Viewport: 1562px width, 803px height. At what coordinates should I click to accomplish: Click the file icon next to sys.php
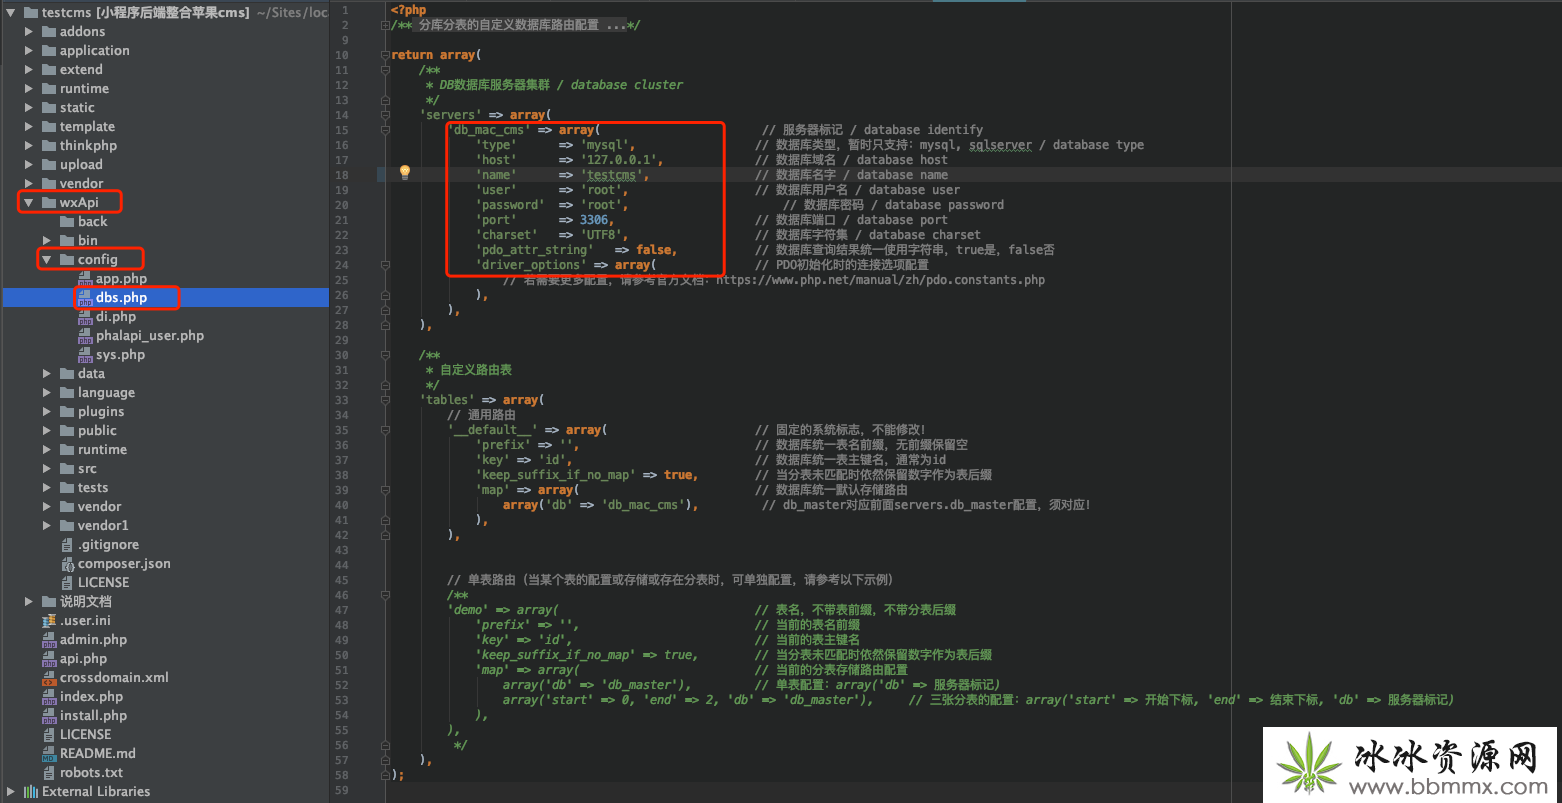point(86,355)
